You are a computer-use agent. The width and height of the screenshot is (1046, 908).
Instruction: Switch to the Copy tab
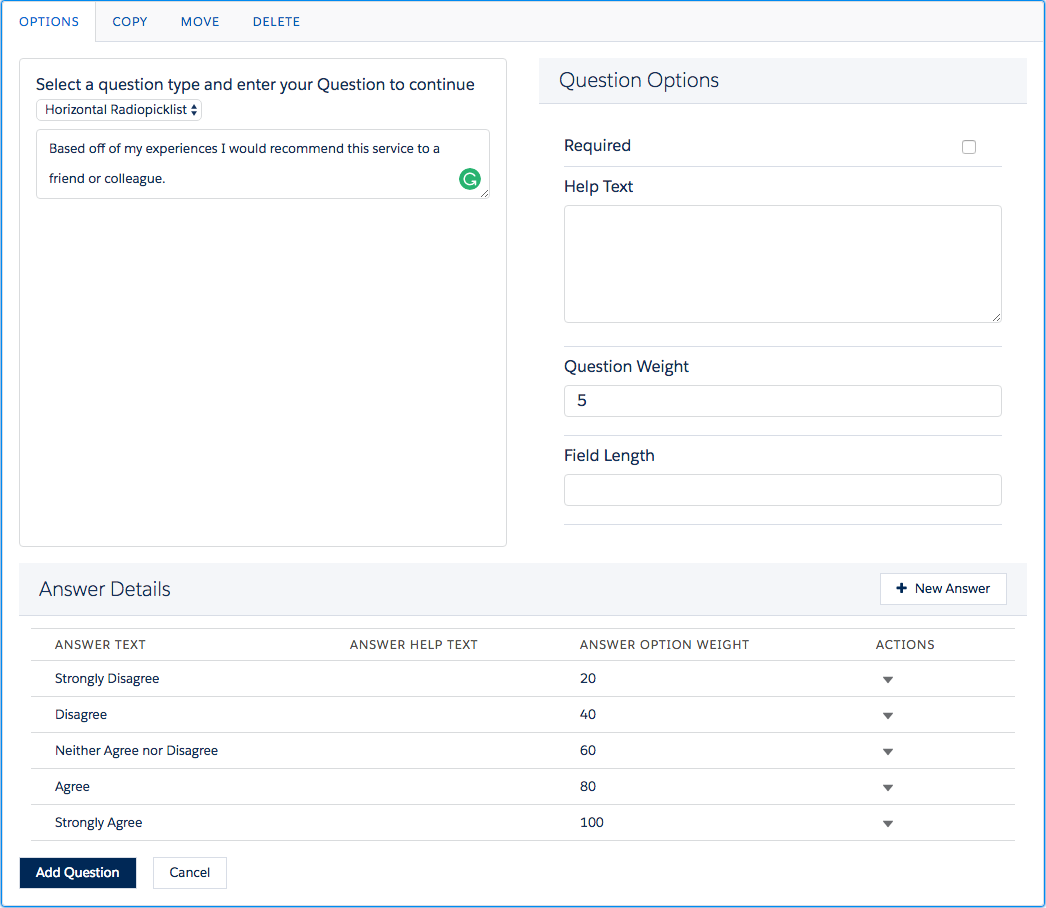(x=129, y=21)
